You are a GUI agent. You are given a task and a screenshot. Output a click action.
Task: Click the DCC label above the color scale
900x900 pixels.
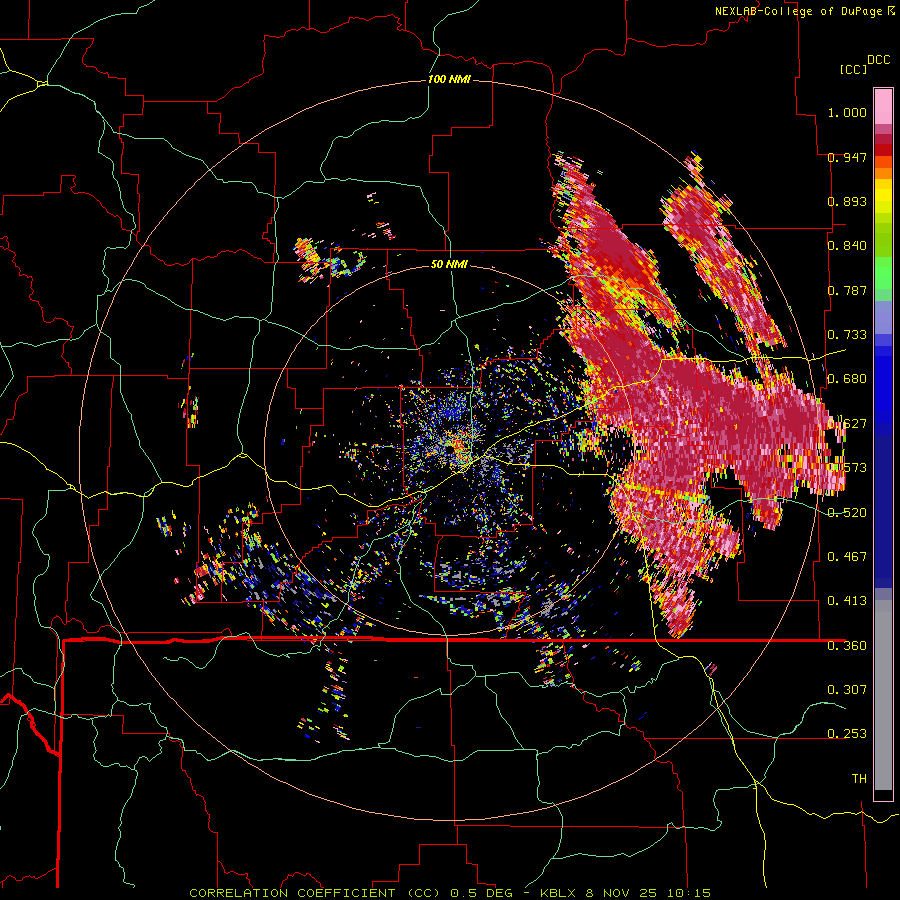pyautogui.click(x=878, y=60)
